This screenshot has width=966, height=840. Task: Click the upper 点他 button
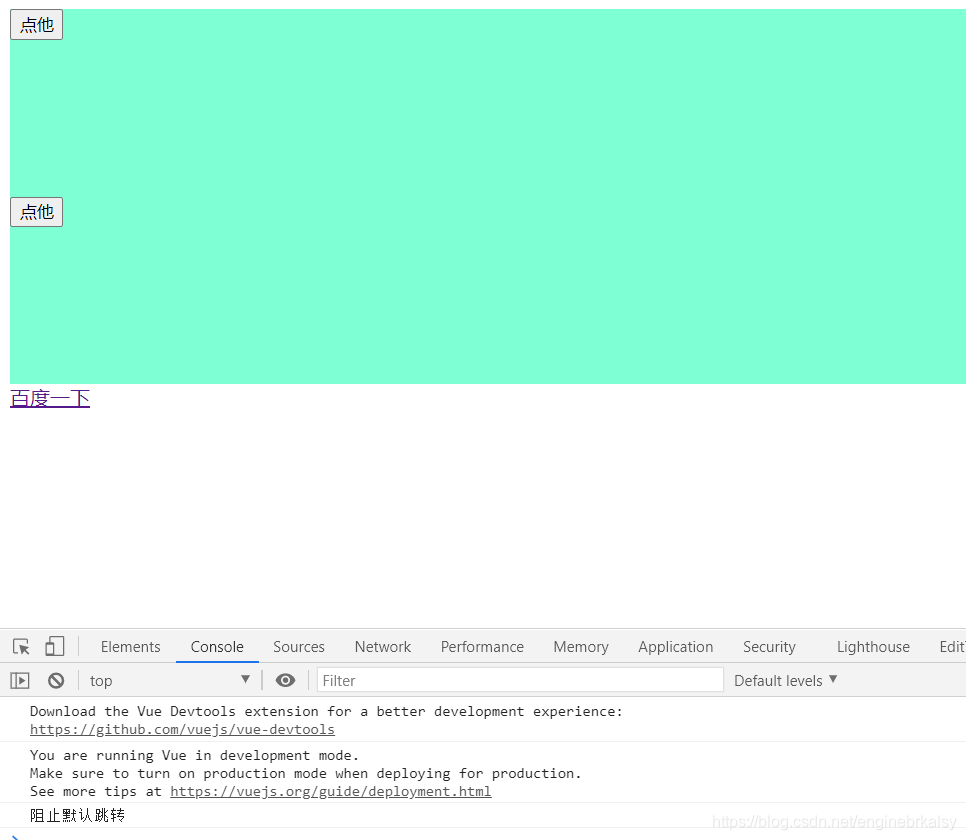[36, 25]
